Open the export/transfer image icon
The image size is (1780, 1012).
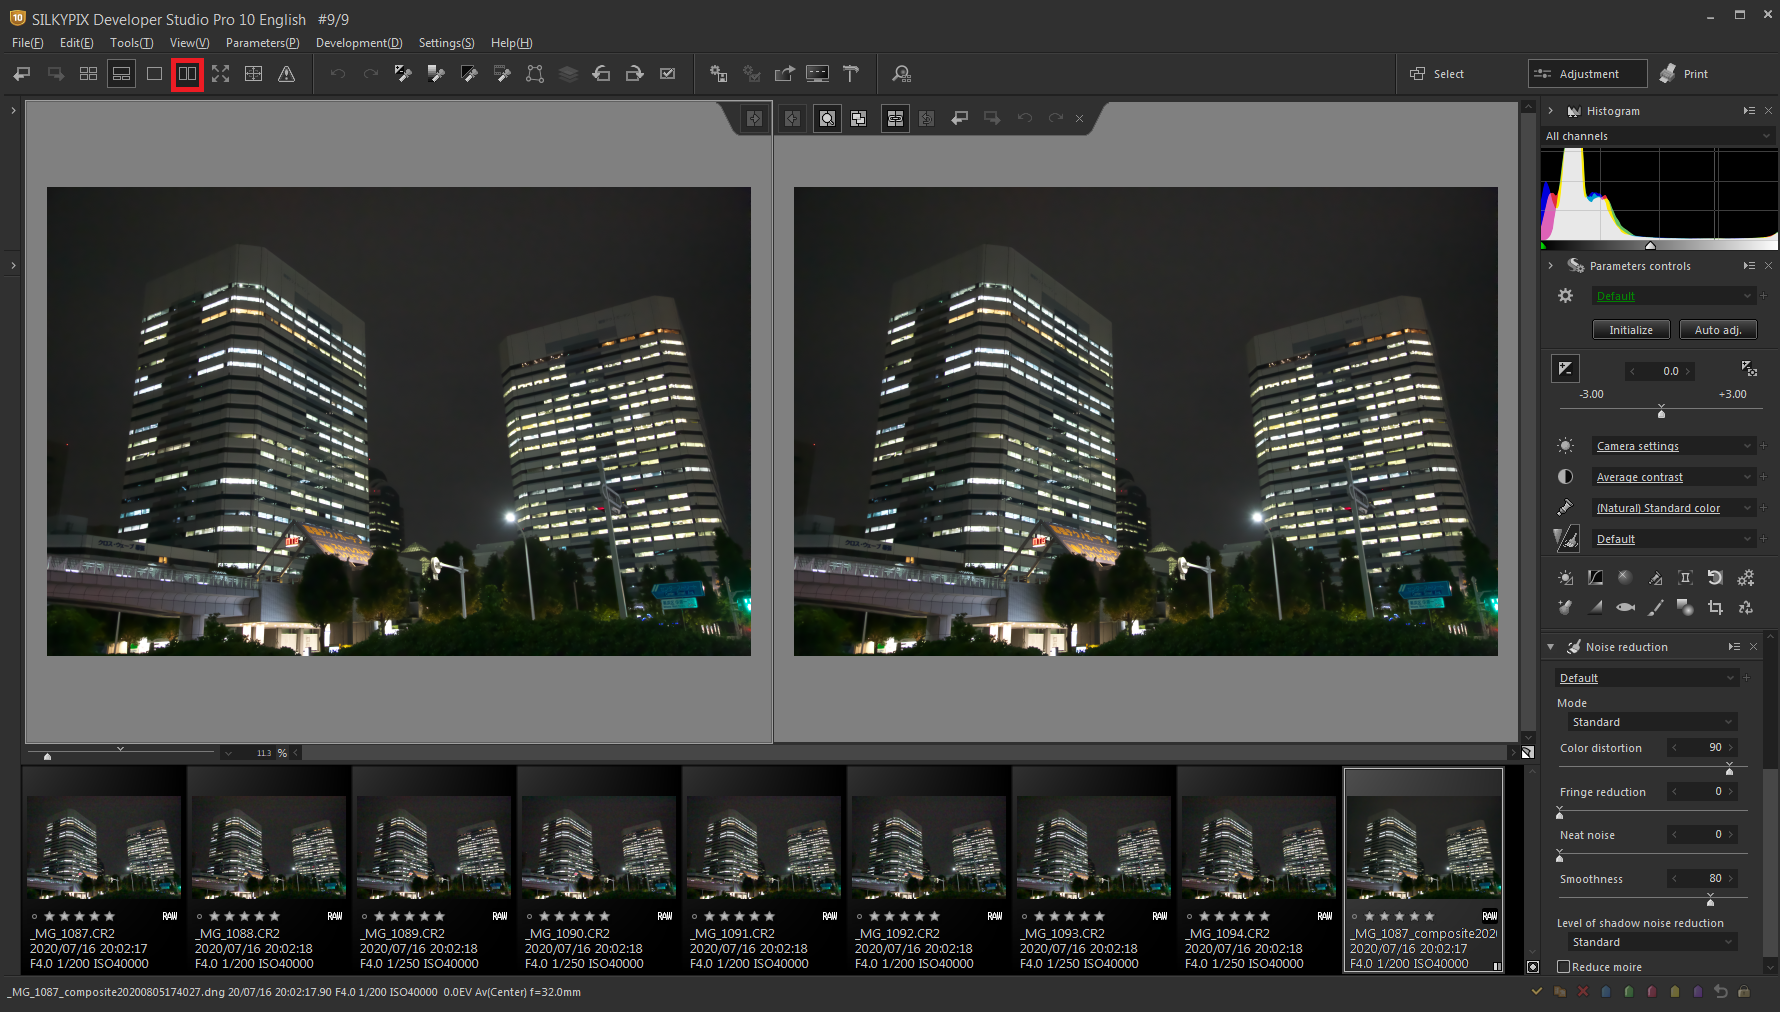pos(784,74)
